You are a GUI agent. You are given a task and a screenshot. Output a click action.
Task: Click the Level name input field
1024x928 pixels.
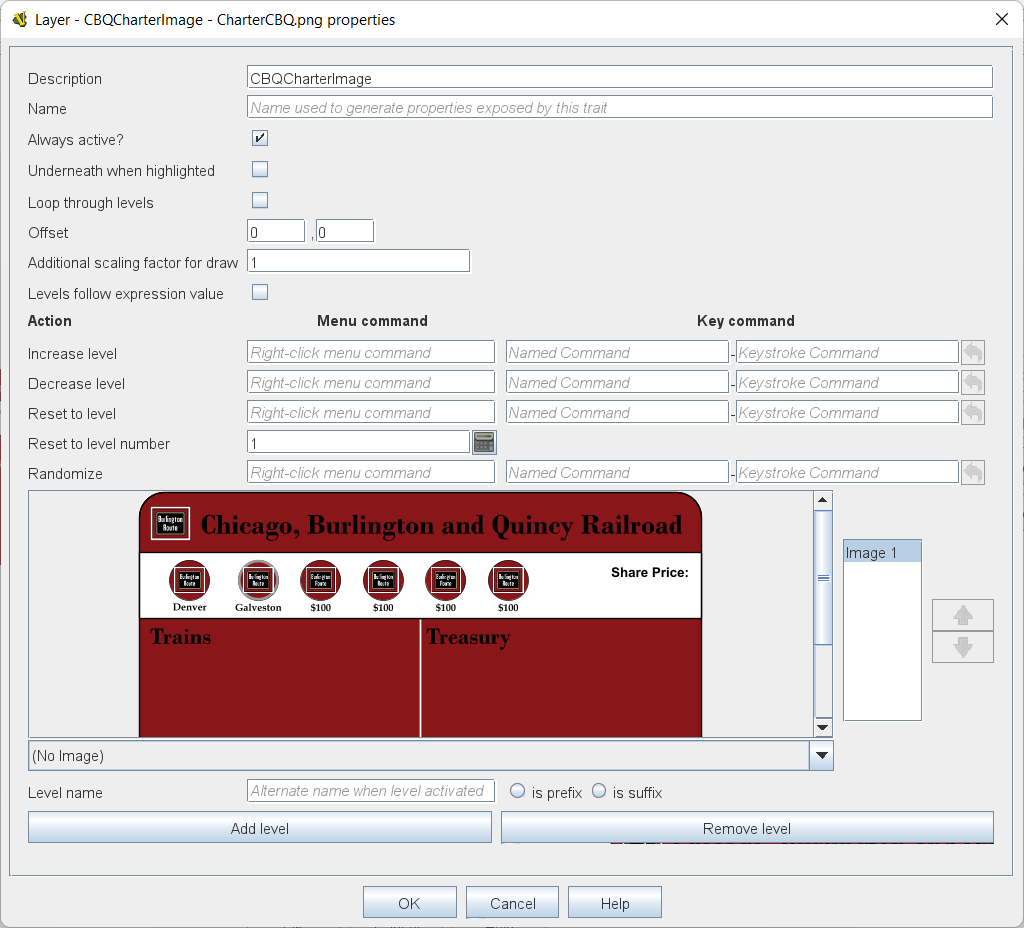tap(371, 791)
